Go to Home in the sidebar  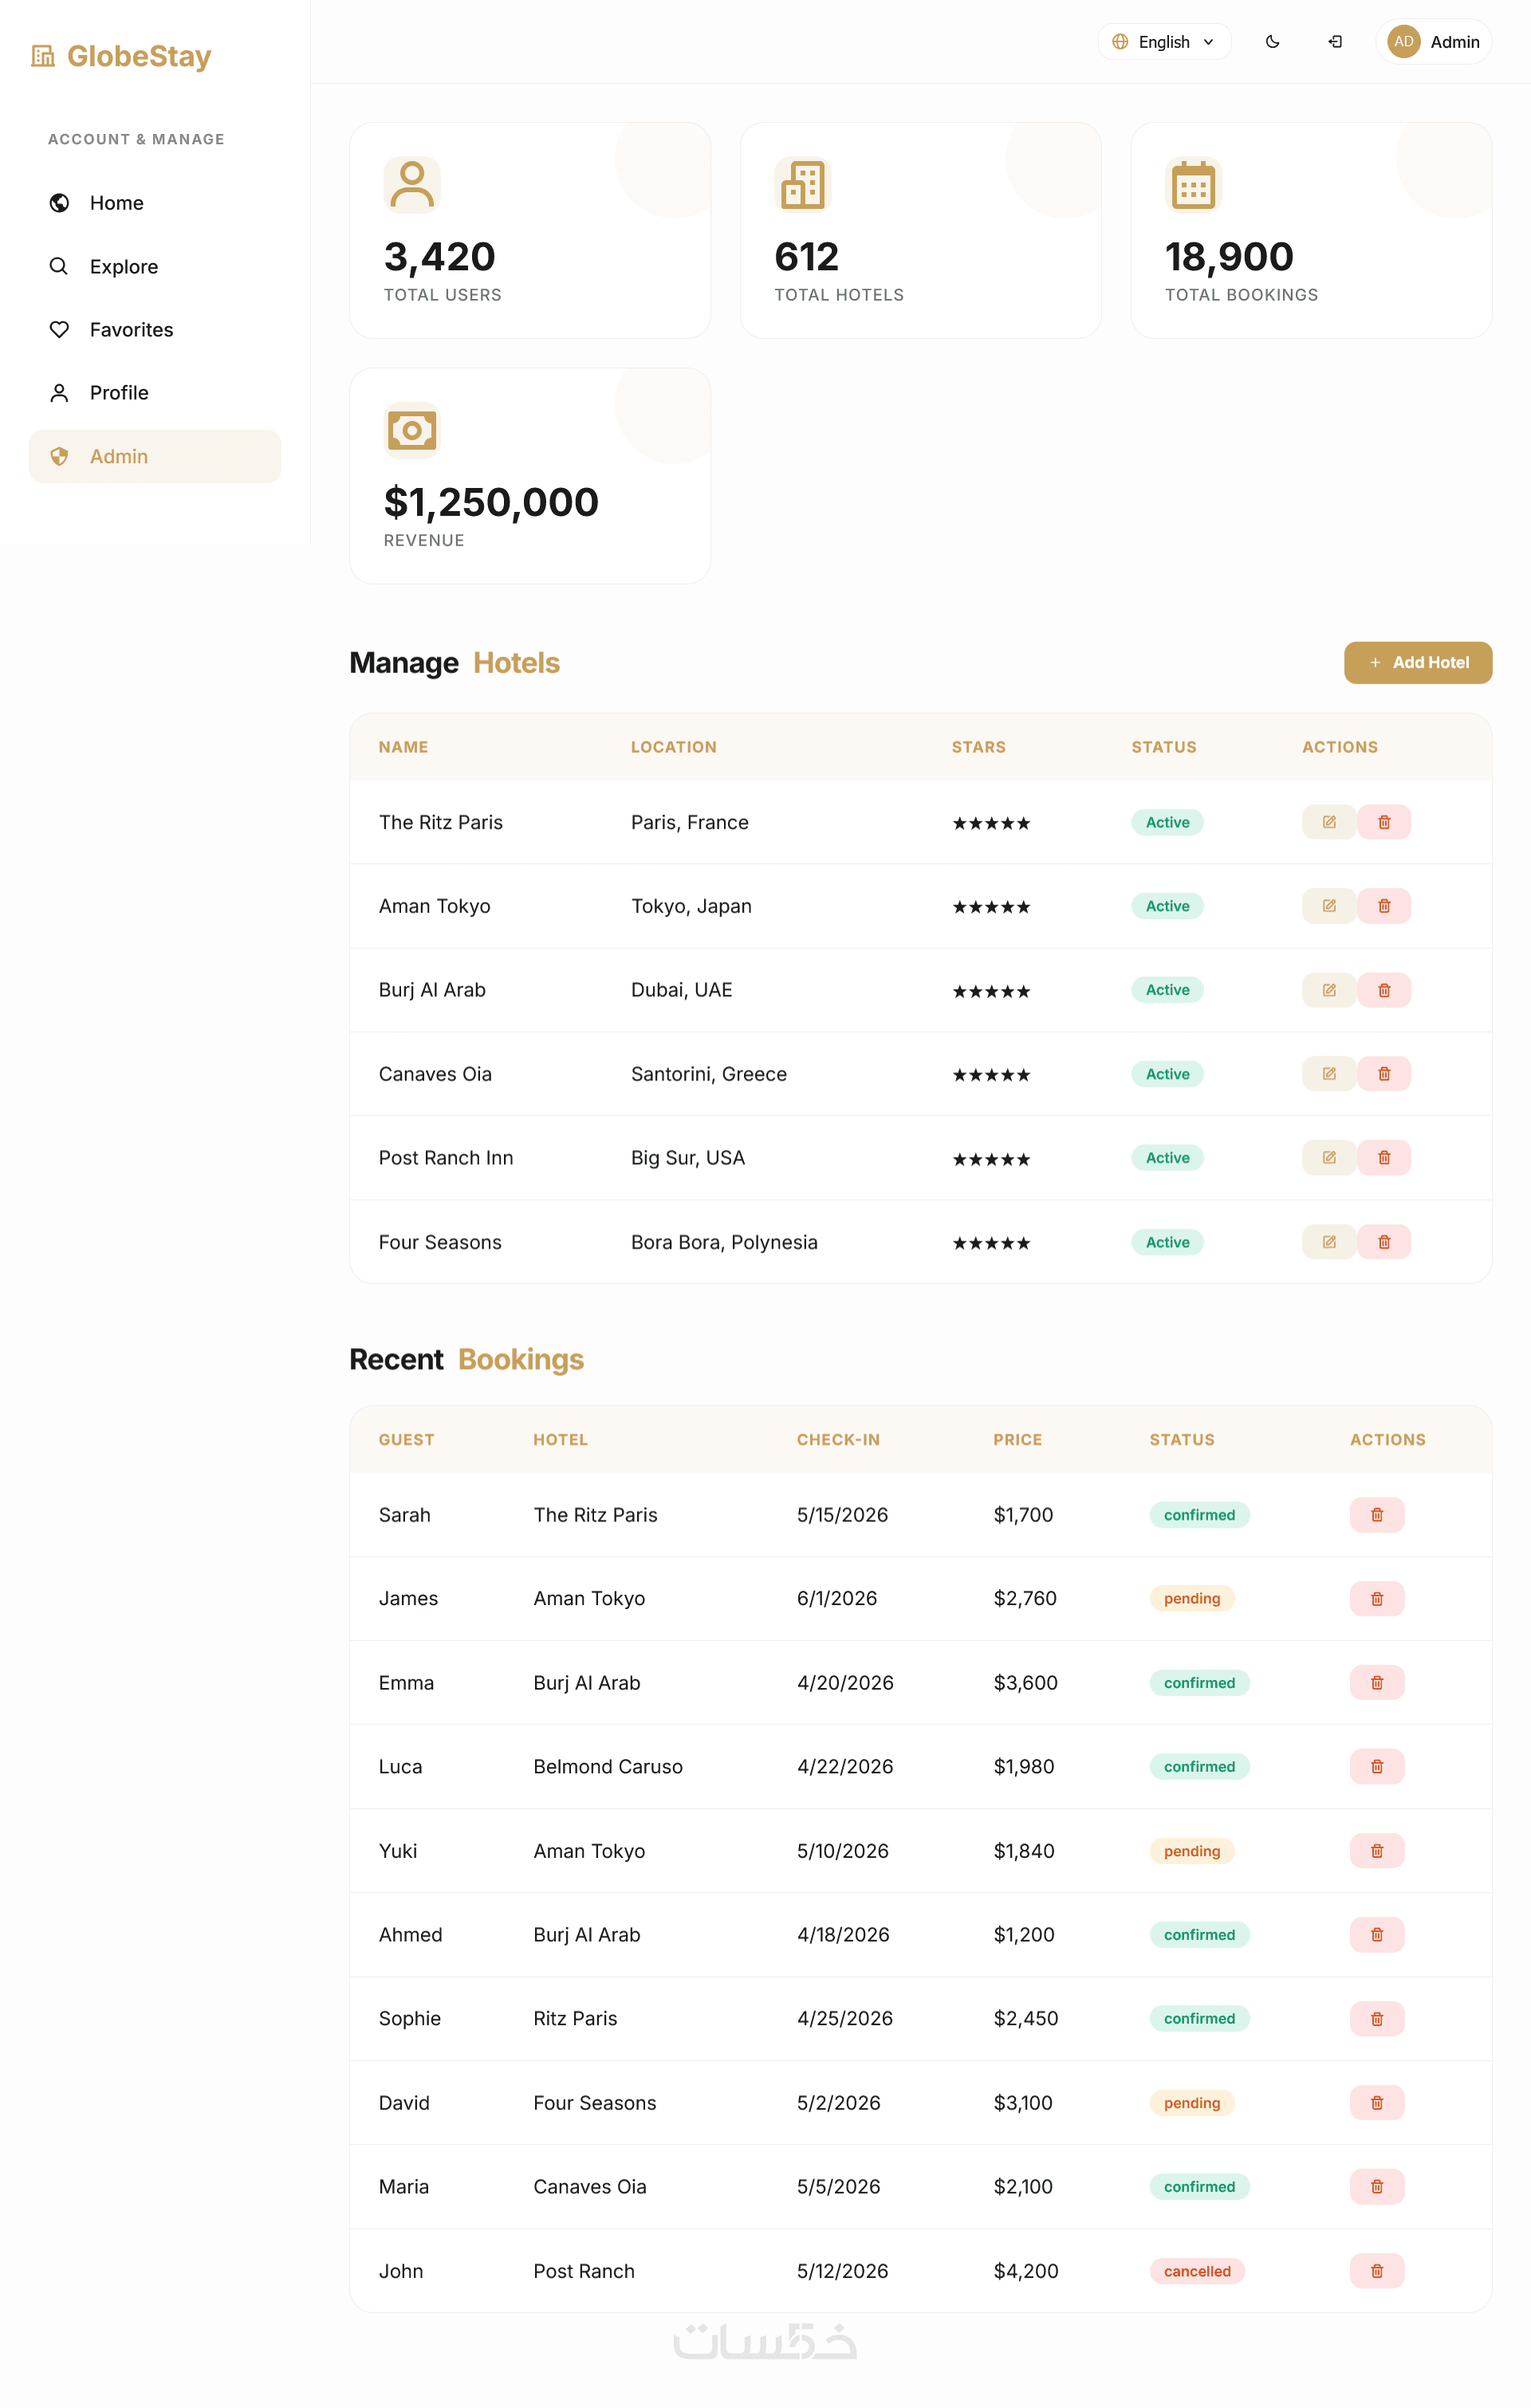[116, 203]
